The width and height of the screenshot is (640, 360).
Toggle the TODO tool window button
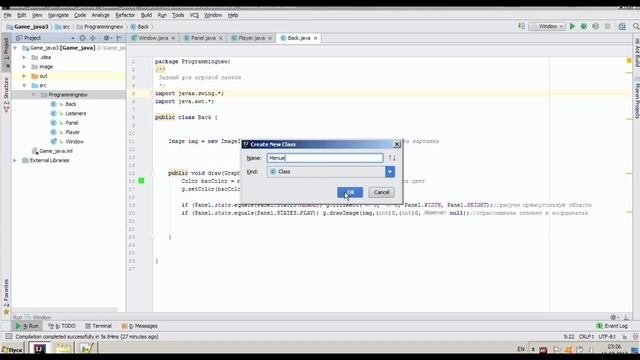pyautogui.click(x=62, y=326)
